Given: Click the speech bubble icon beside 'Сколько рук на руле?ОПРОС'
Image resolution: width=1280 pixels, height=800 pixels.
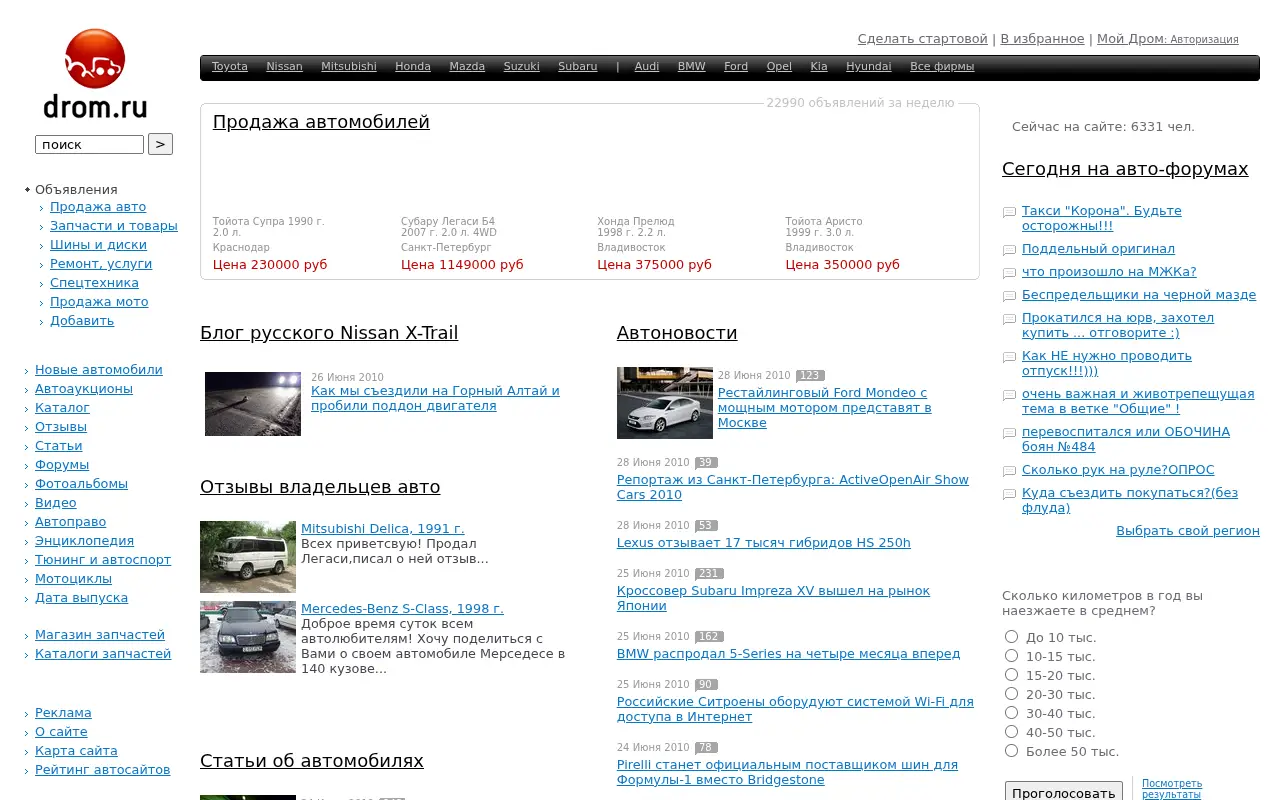Looking at the screenshot, I should pos(1009,471).
